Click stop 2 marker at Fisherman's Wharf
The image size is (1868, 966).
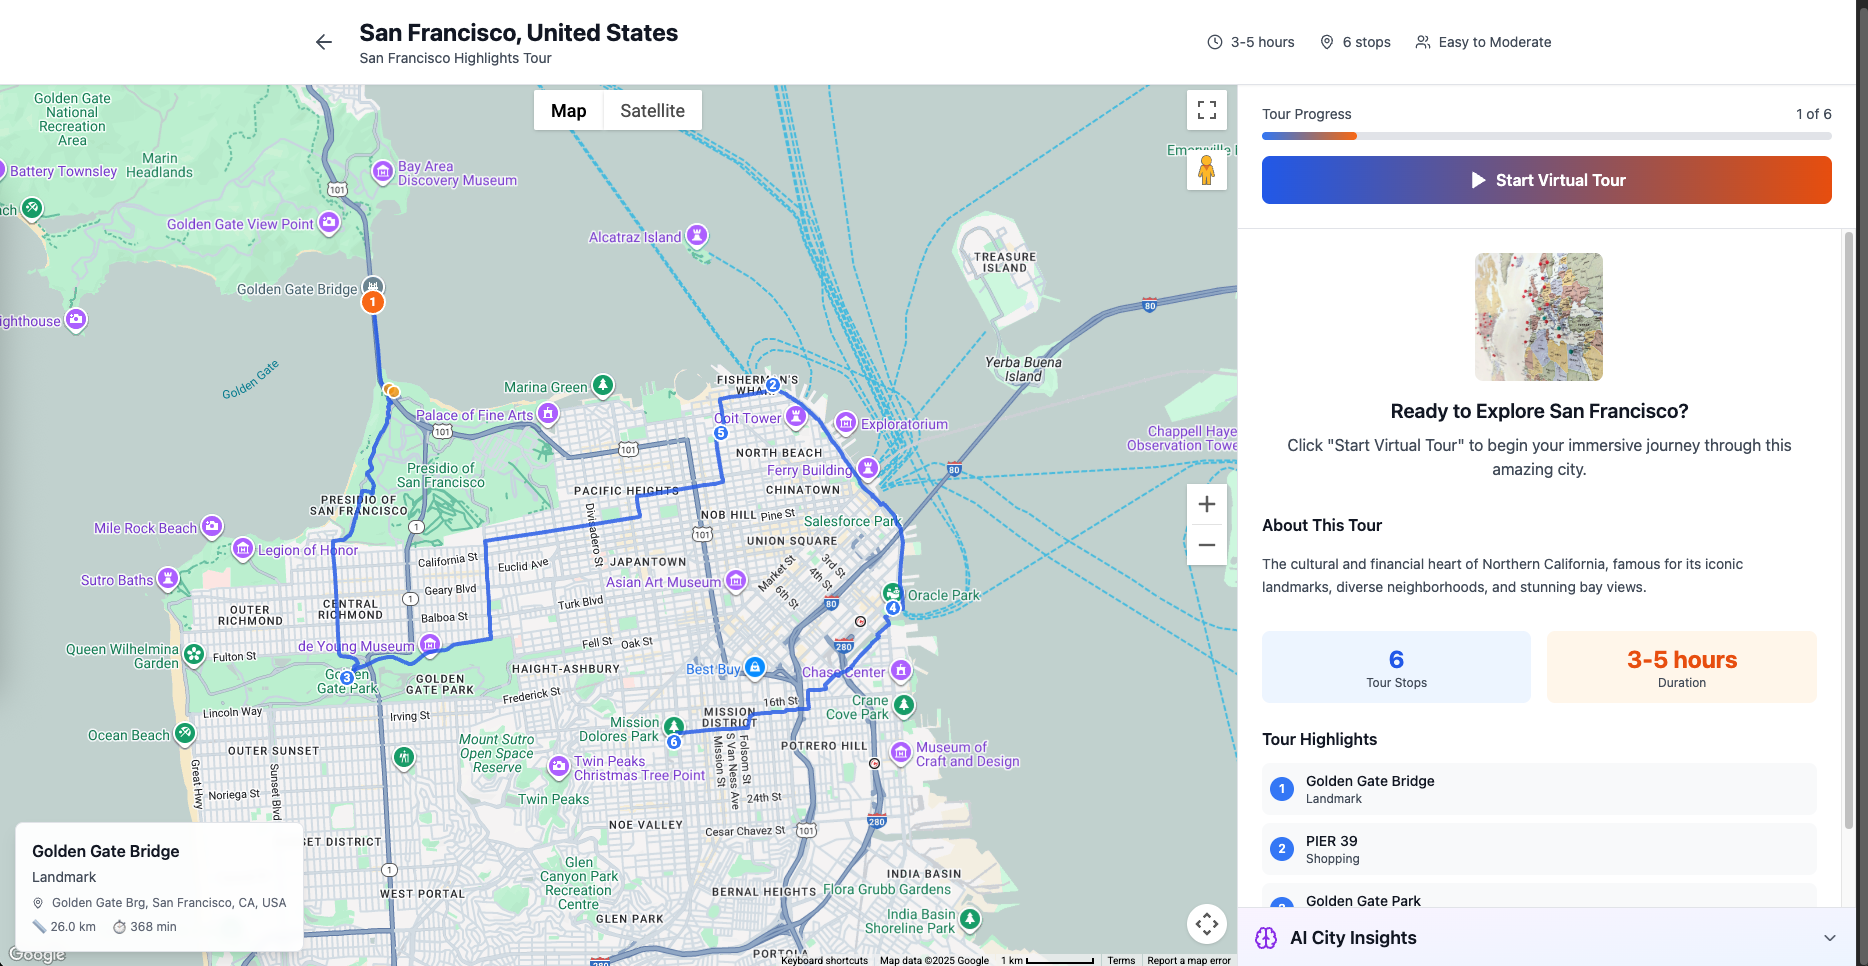click(772, 384)
